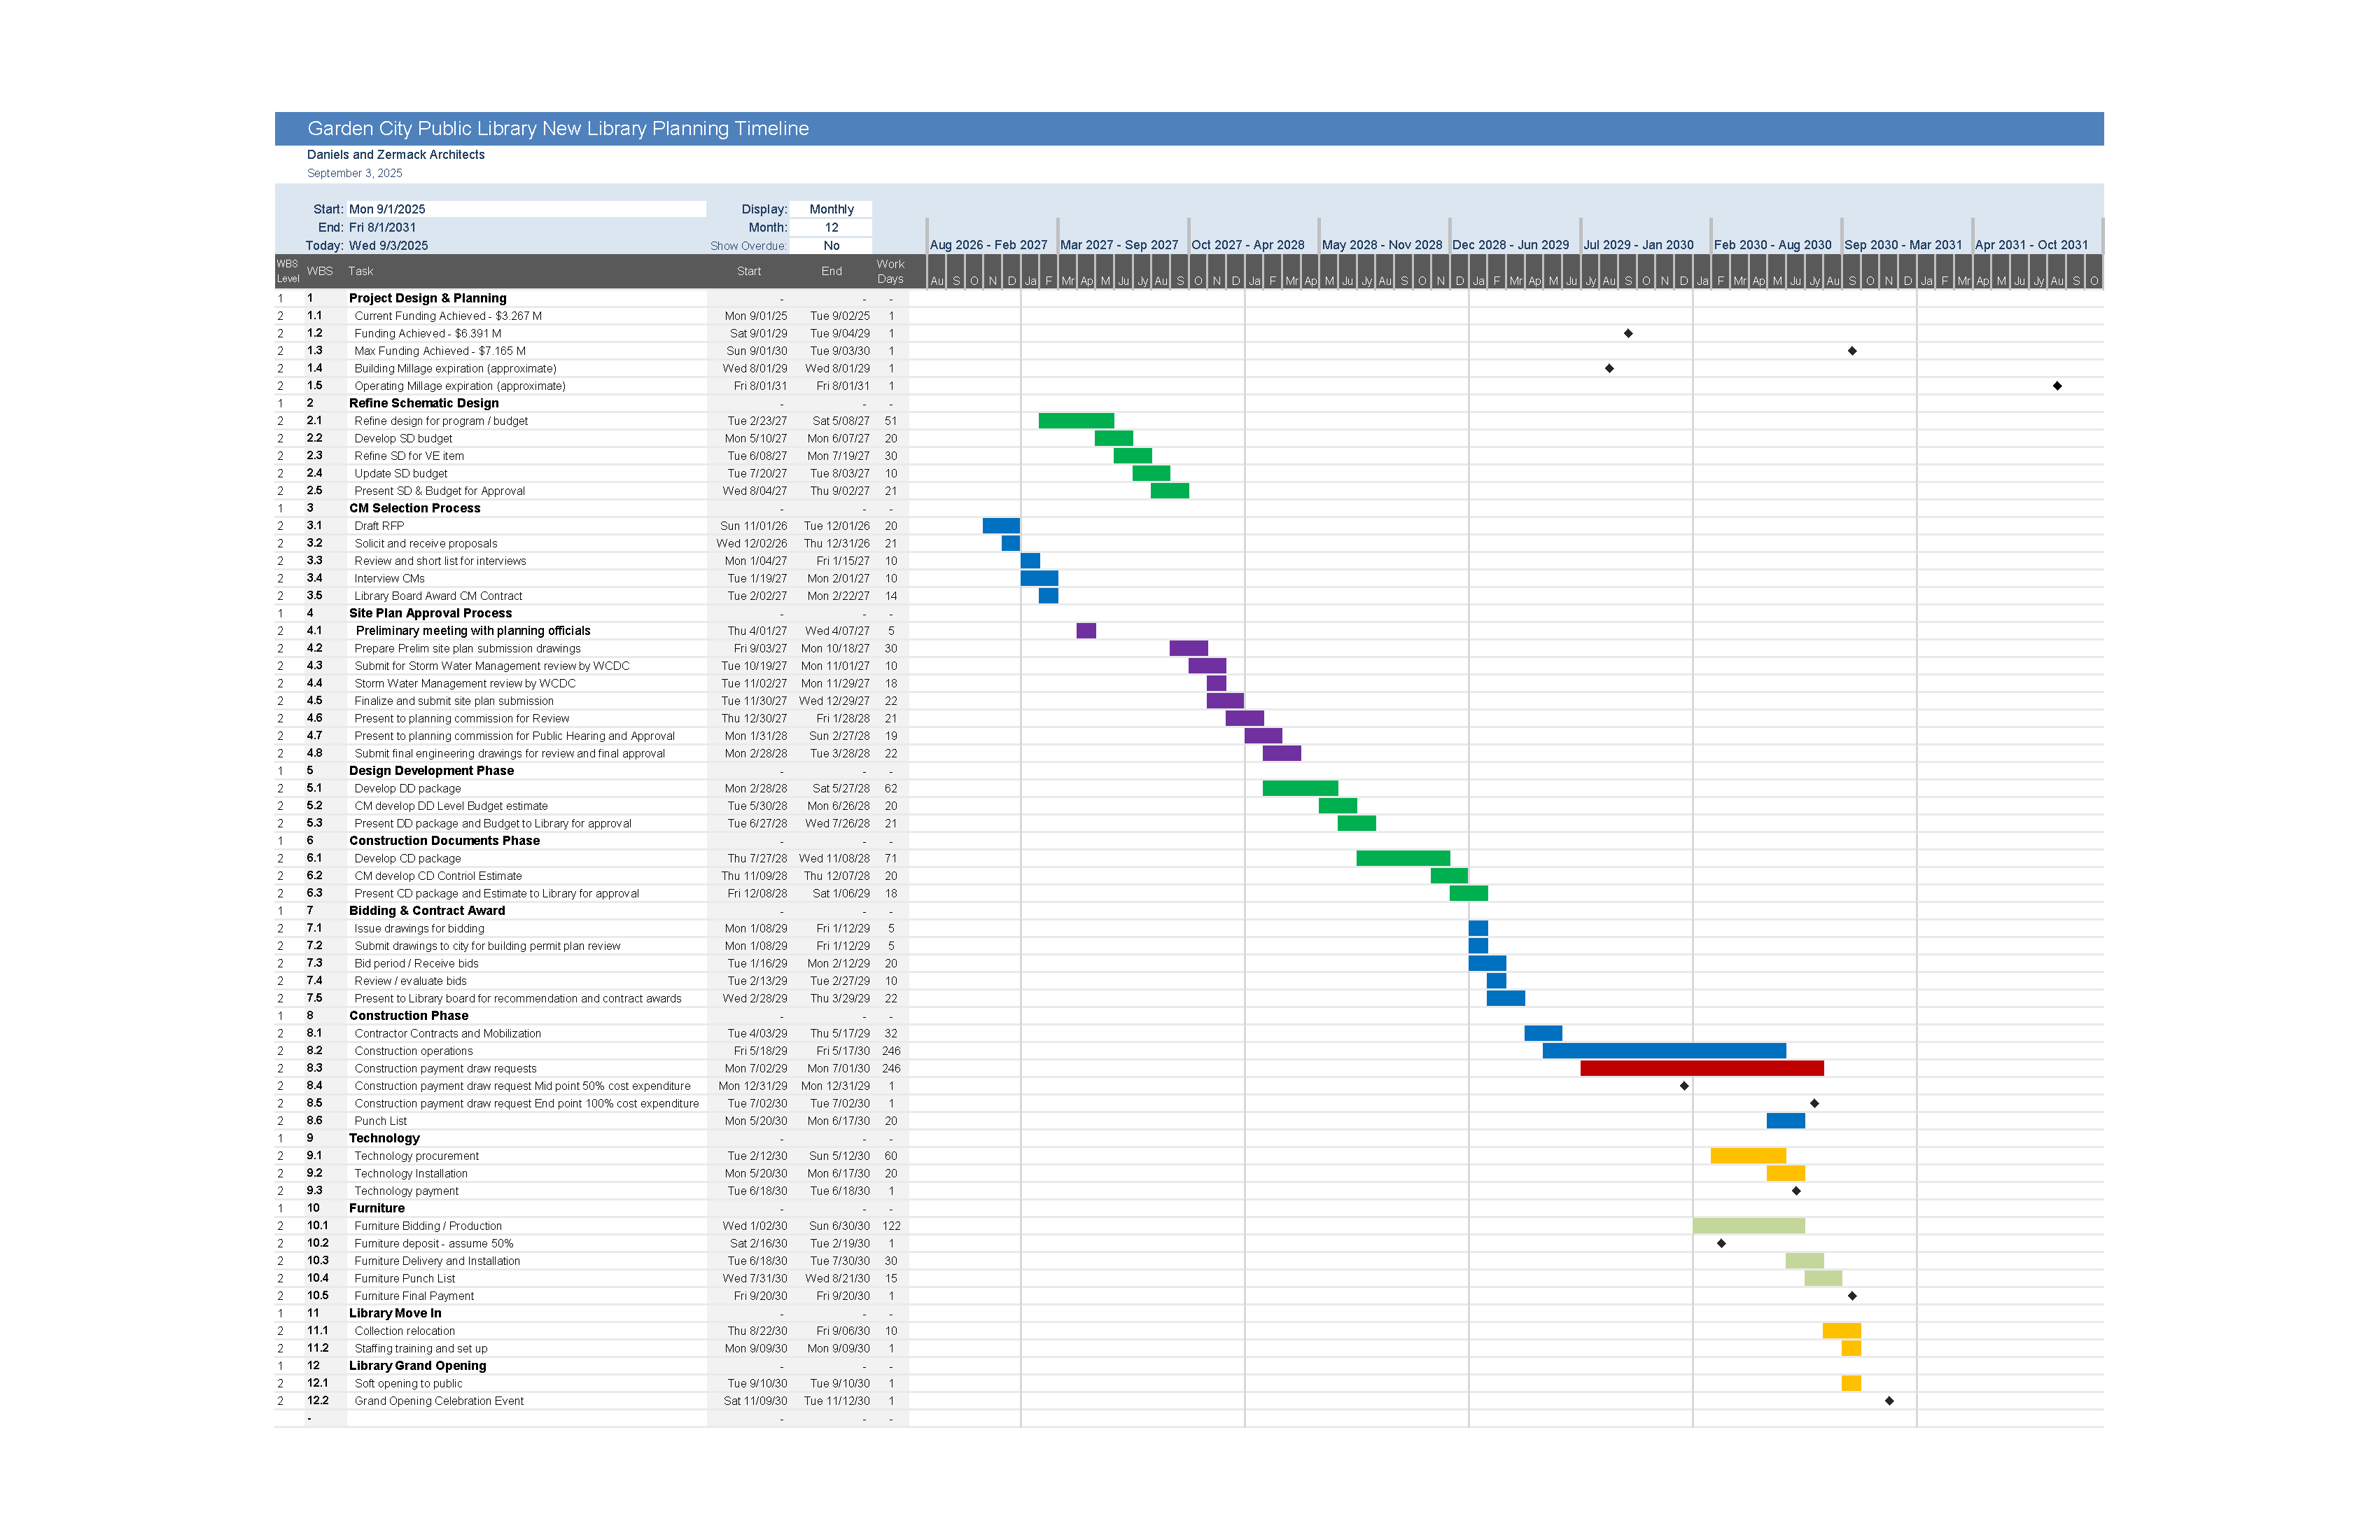The width and height of the screenshot is (2380, 1540).
Task: Click the Show Overdue No cell
Action: [831, 246]
